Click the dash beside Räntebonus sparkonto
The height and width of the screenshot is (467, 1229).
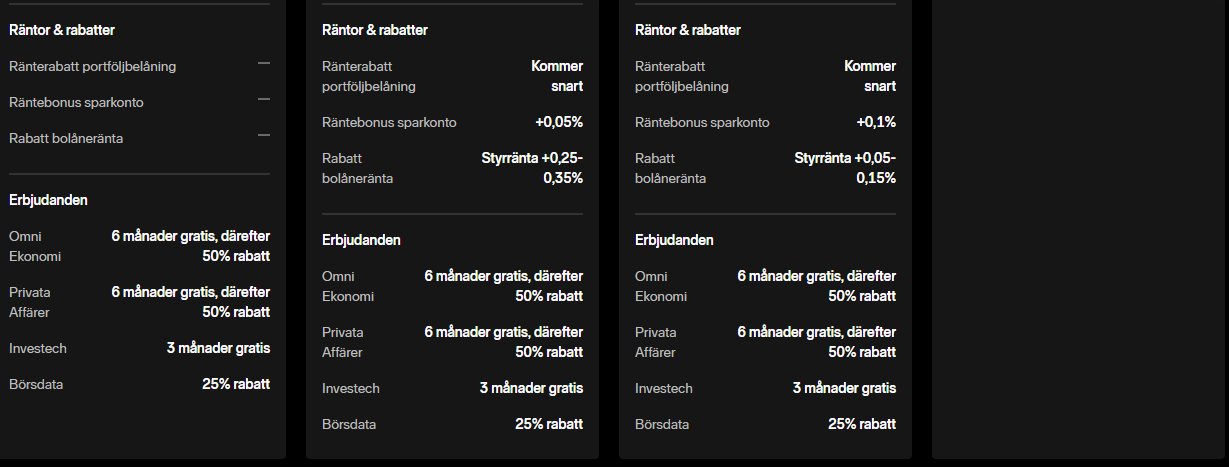click(x=264, y=99)
